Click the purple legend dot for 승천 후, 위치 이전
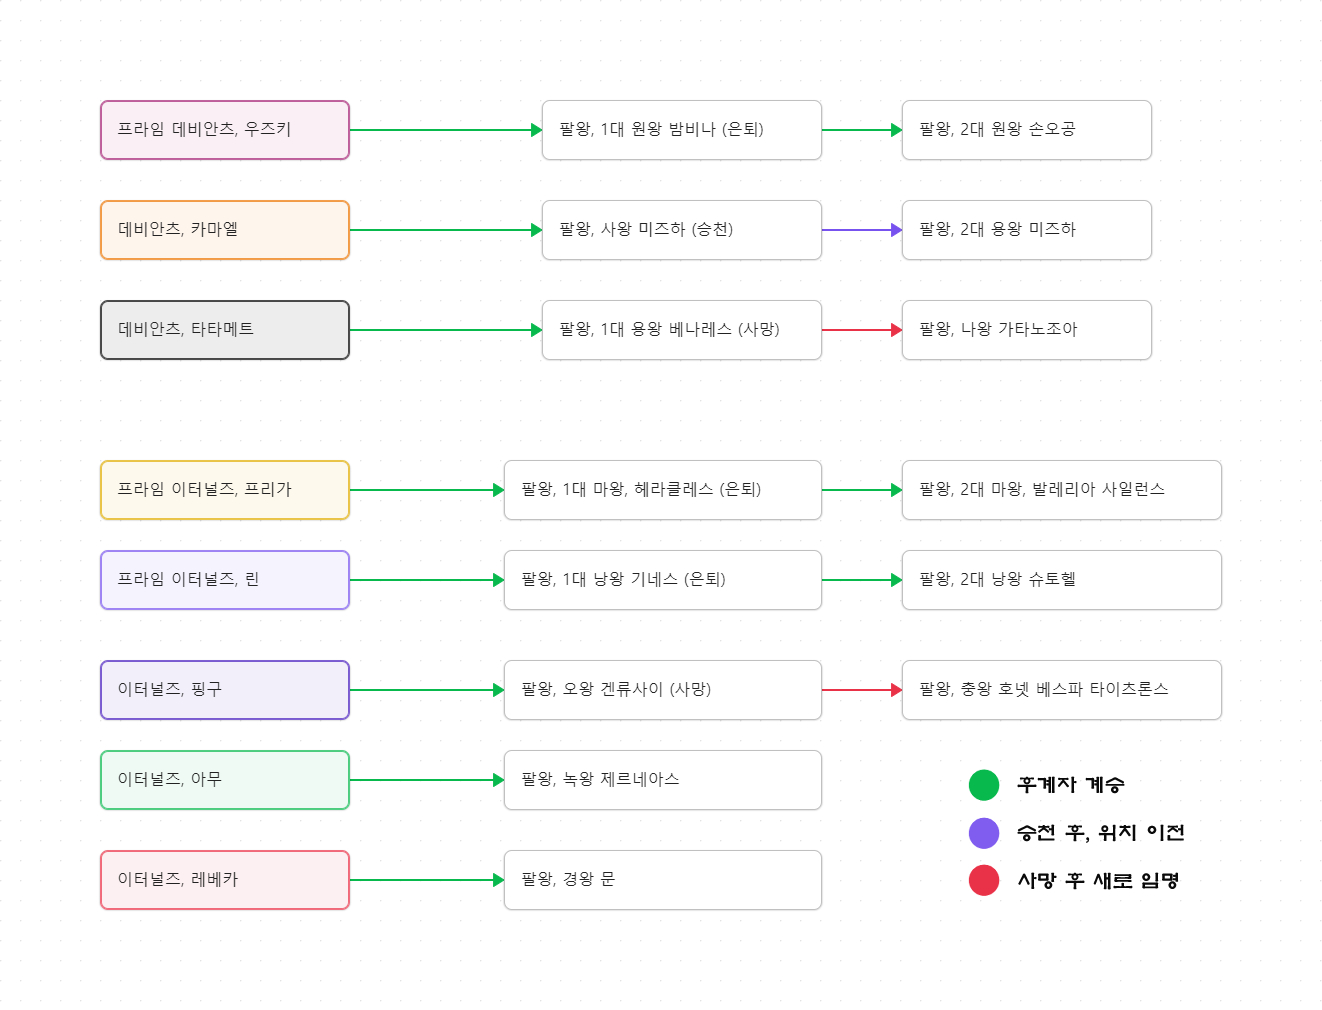The image size is (1322, 1010). coord(984,833)
